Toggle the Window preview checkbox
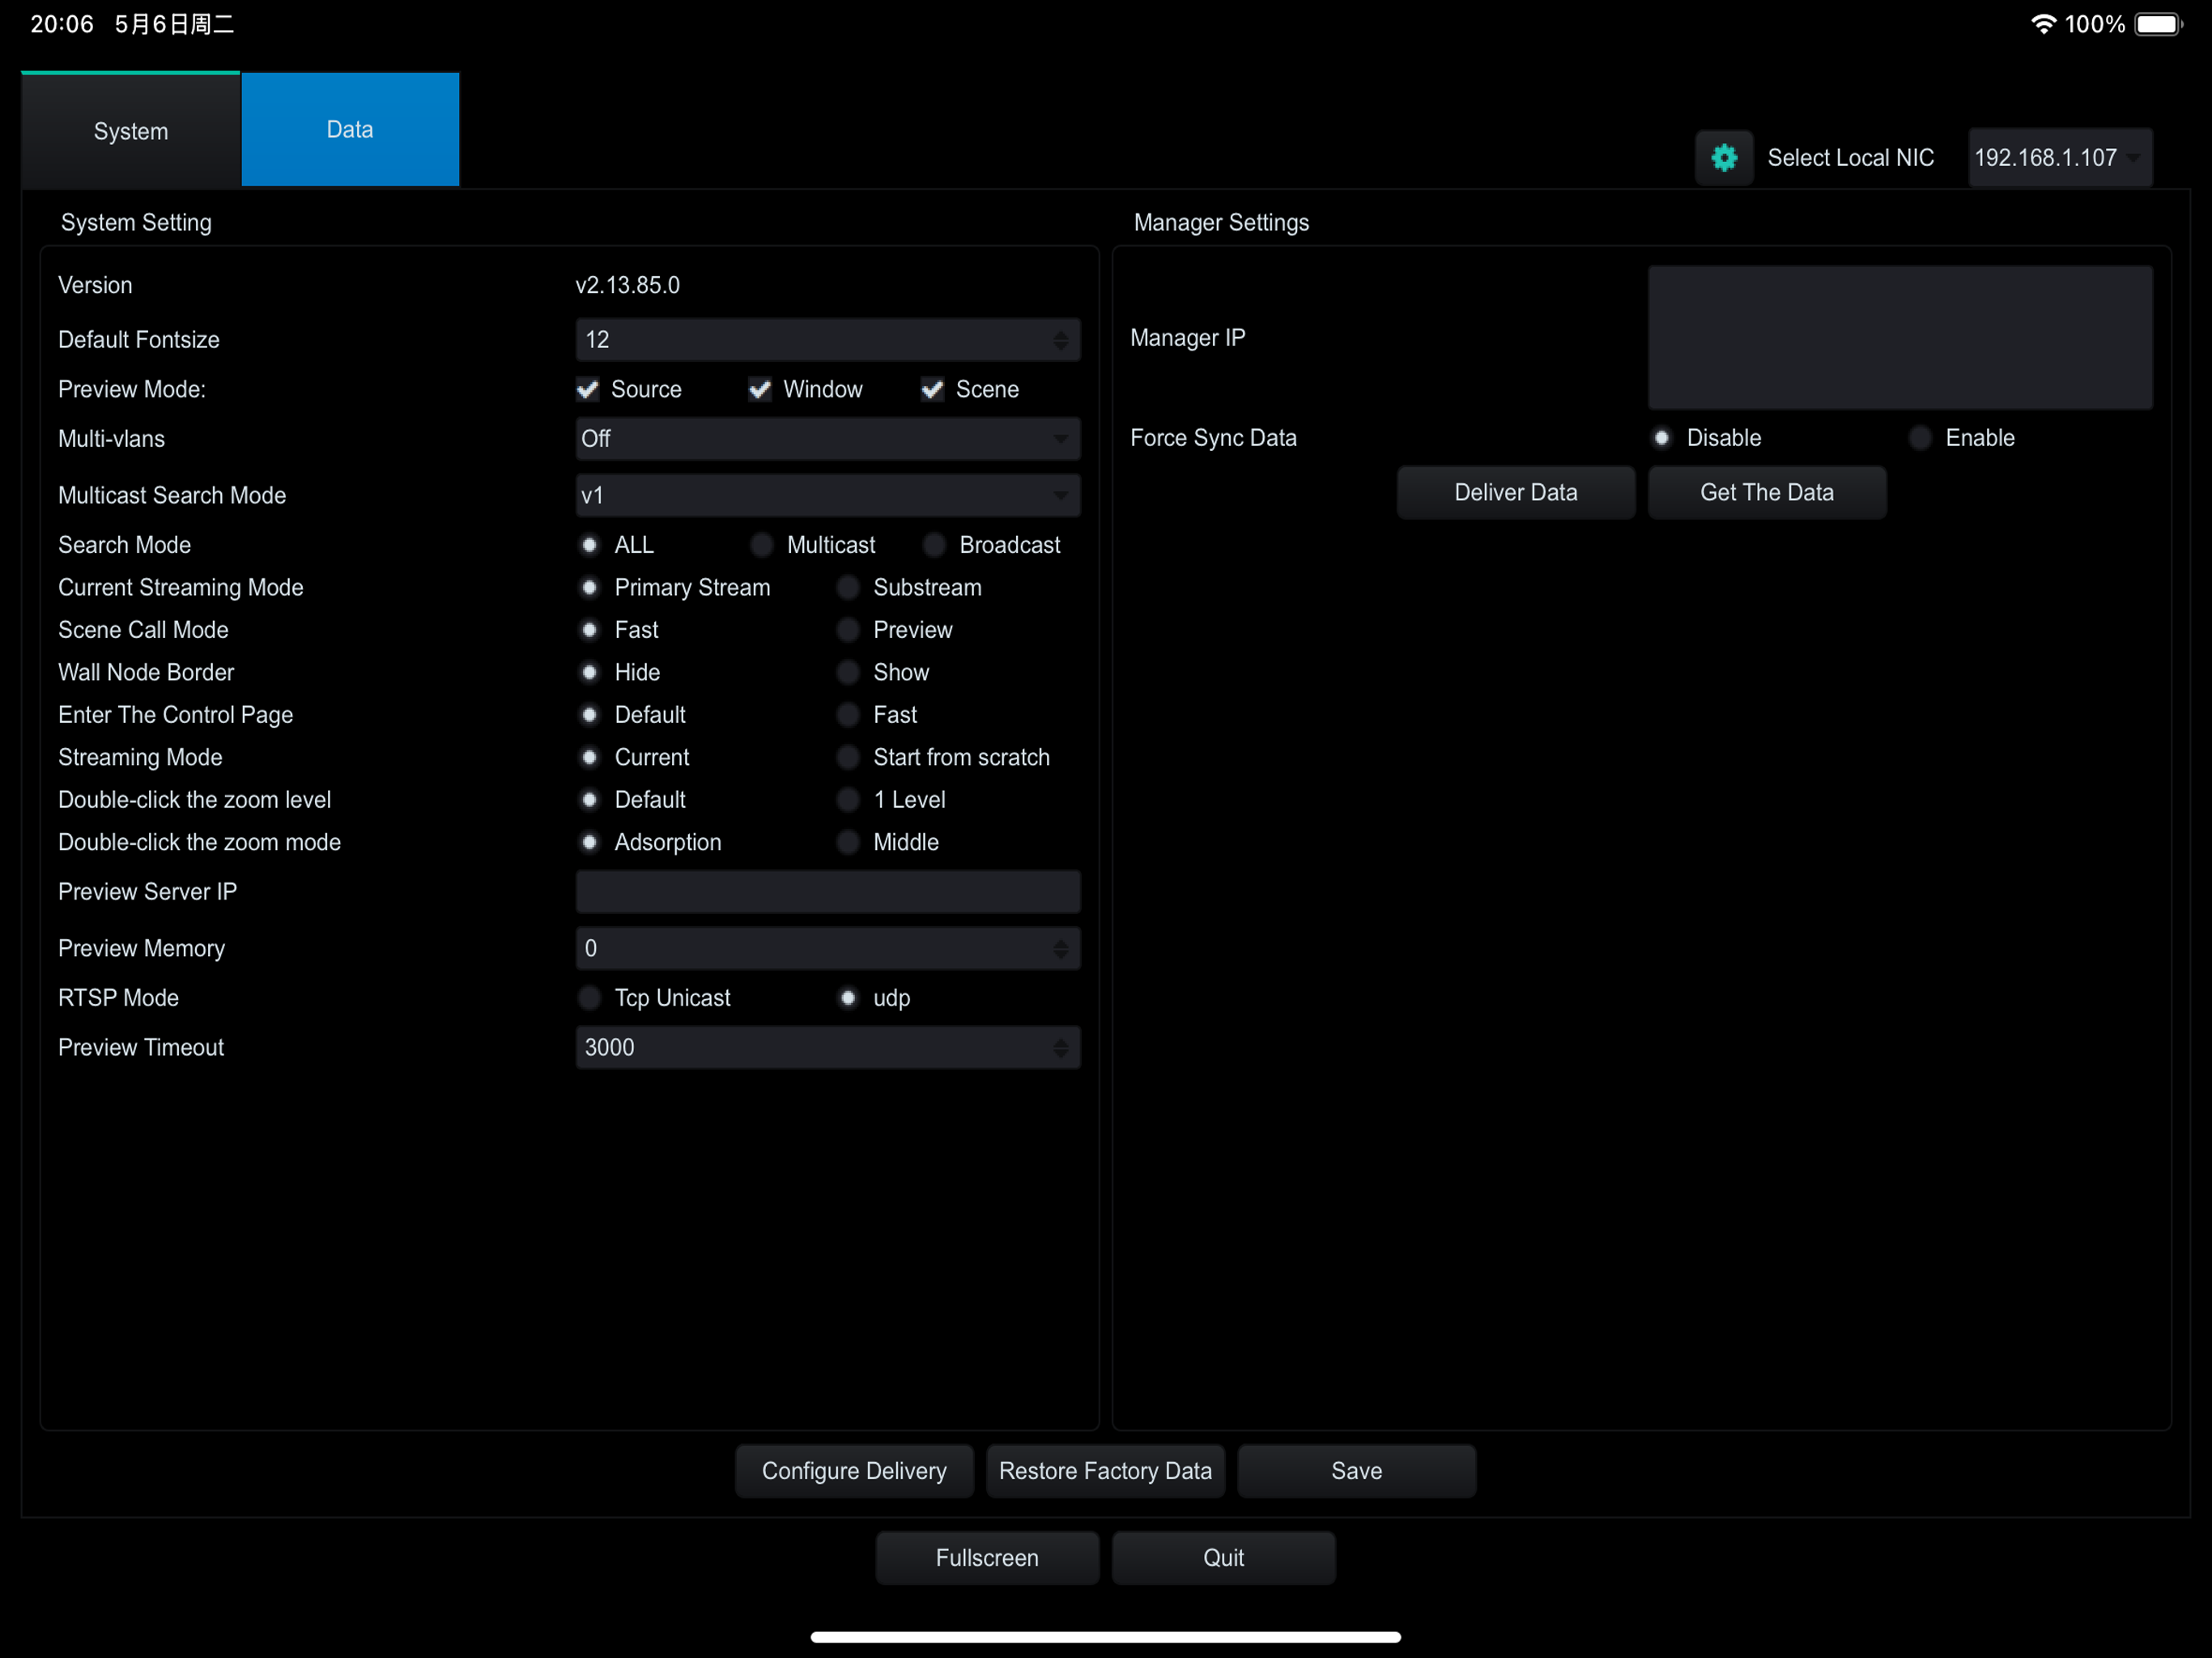 click(760, 389)
